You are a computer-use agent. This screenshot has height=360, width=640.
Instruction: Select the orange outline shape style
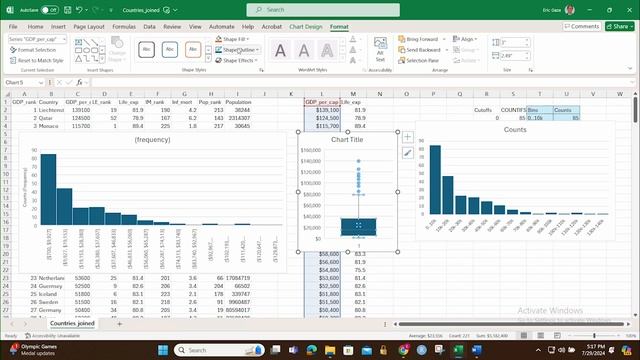193,50
